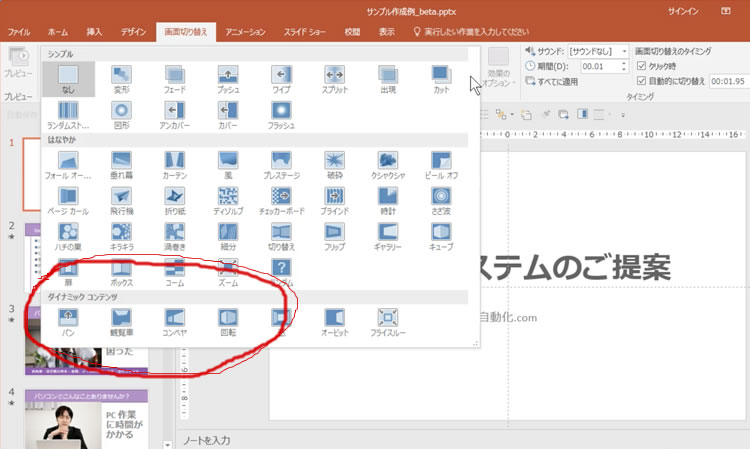This screenshot has width=750, height=449.
Task: Select the ワイプ transition
Action: [281, 79]
